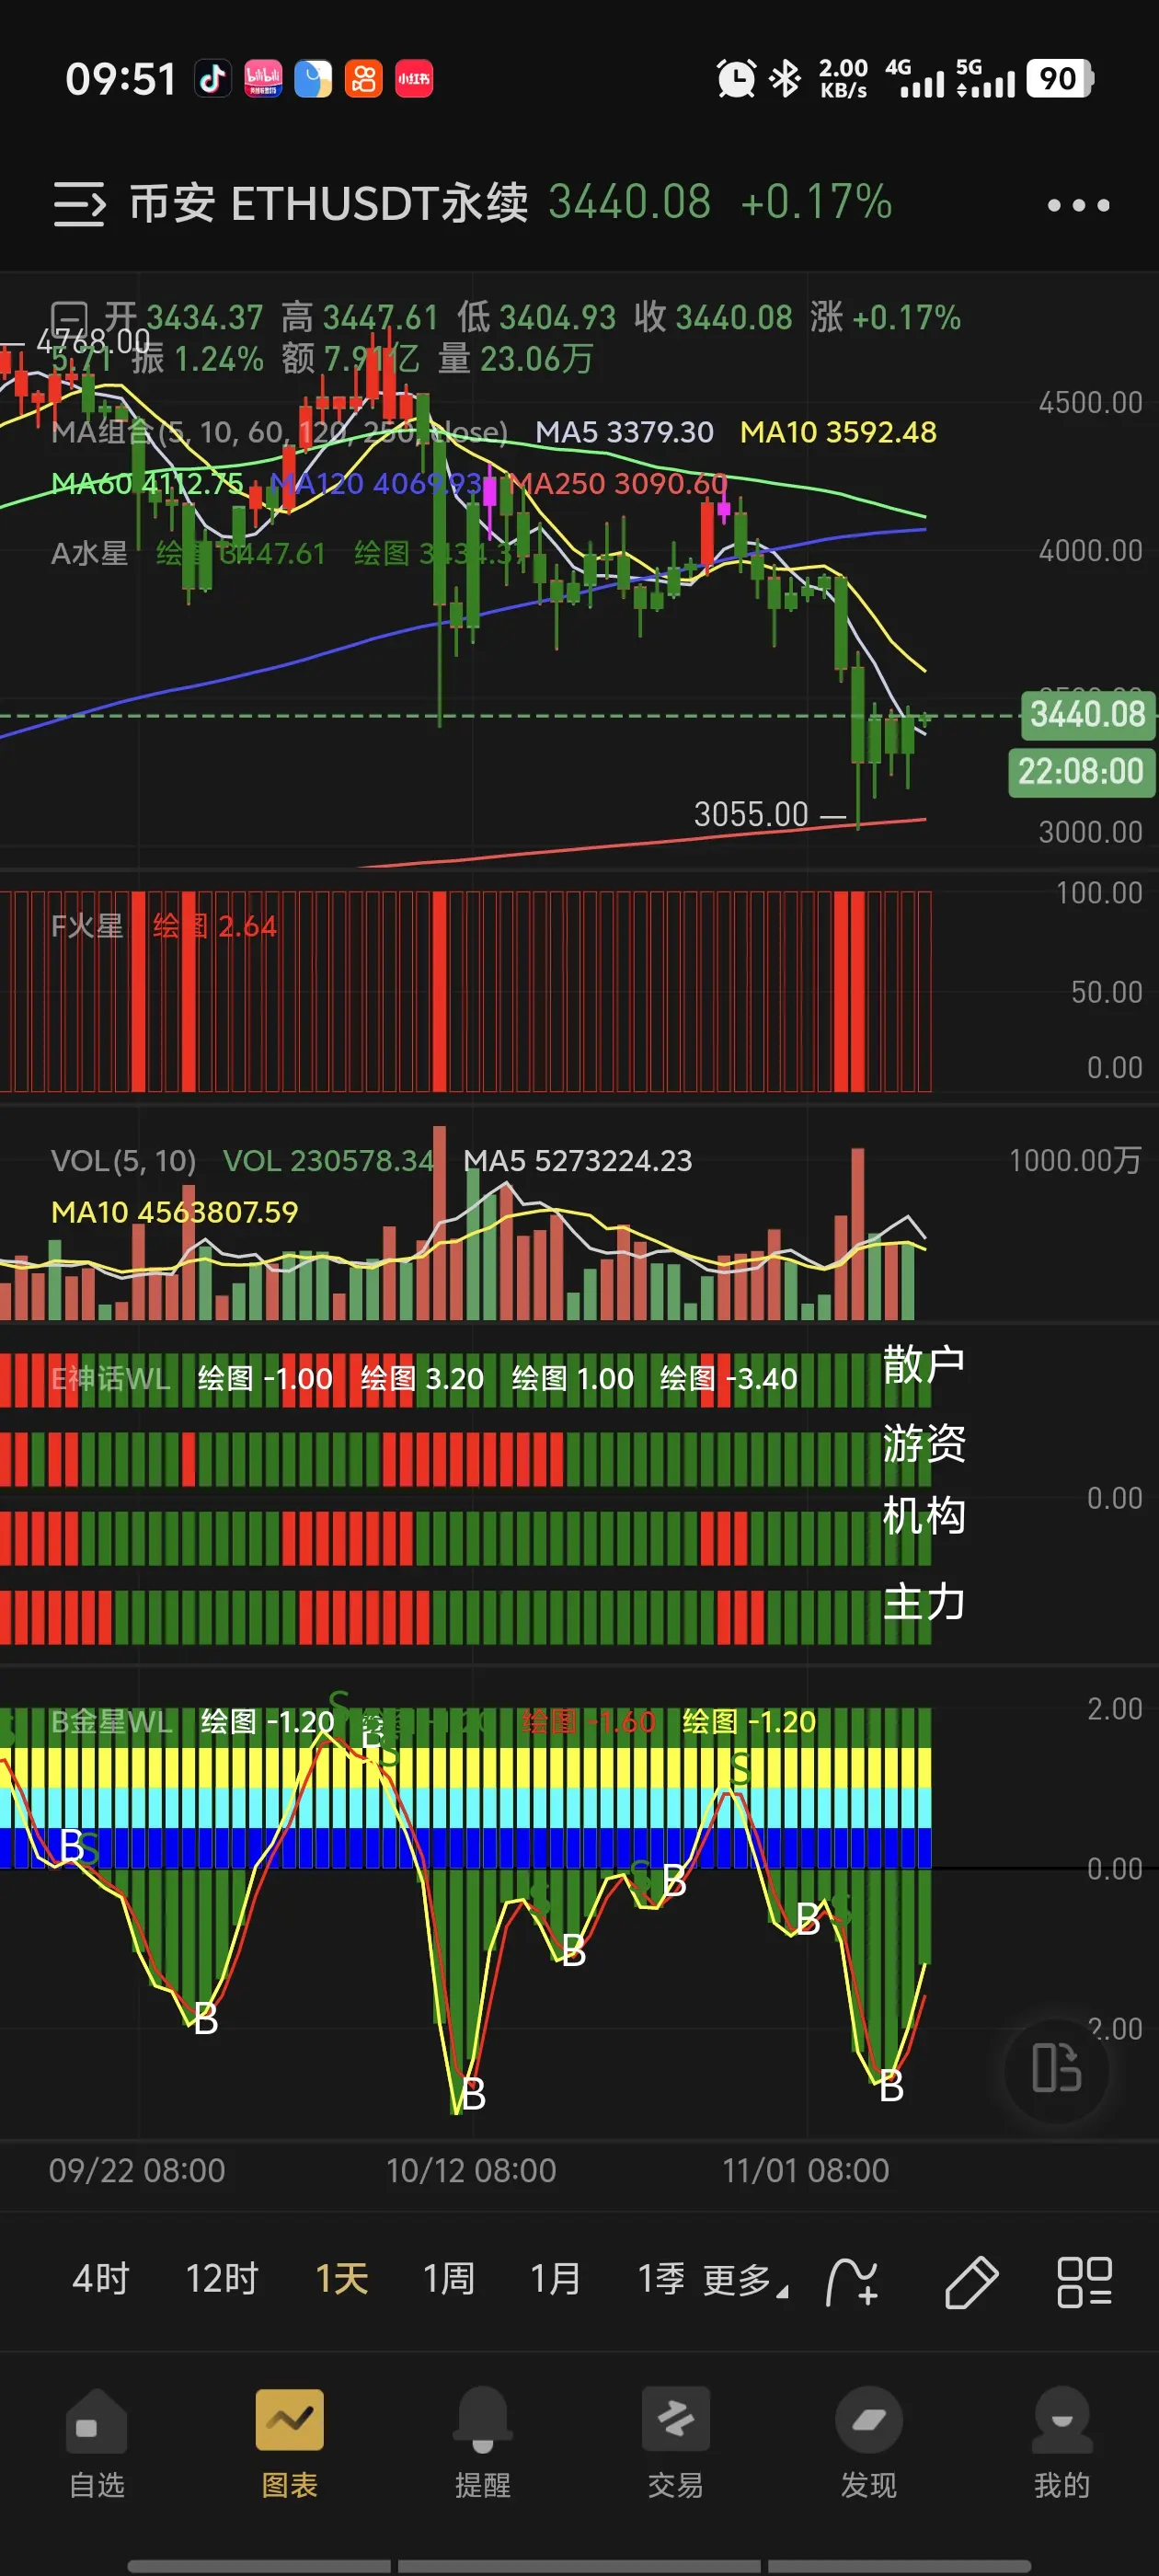The image size is (1159, 2576).
Task: Expand the 更多 timeframe dropdown
Action: click(x=745, y=2281)
